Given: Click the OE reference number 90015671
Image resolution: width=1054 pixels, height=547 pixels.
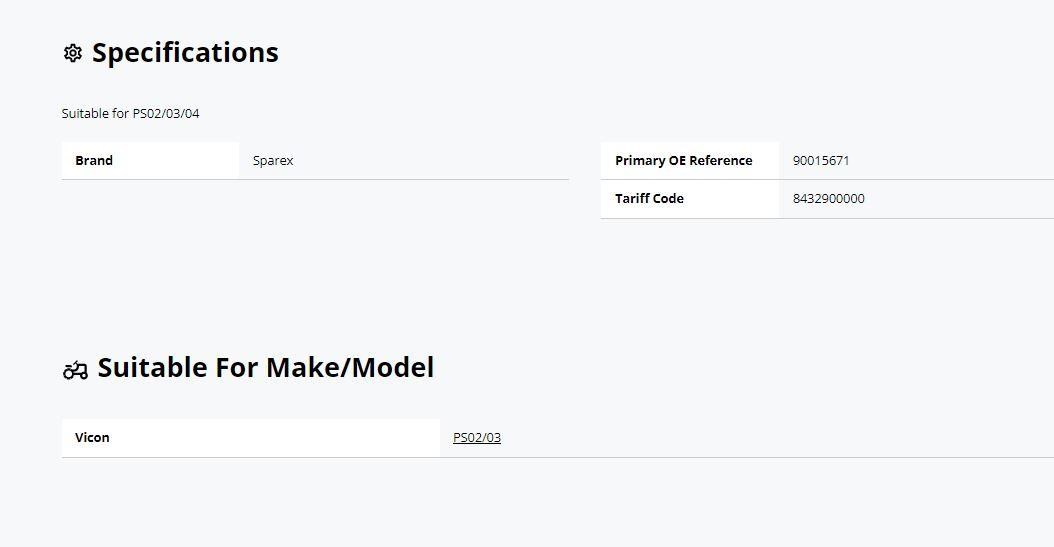Looking at the screenshot, I should click(x=821, y=161).
